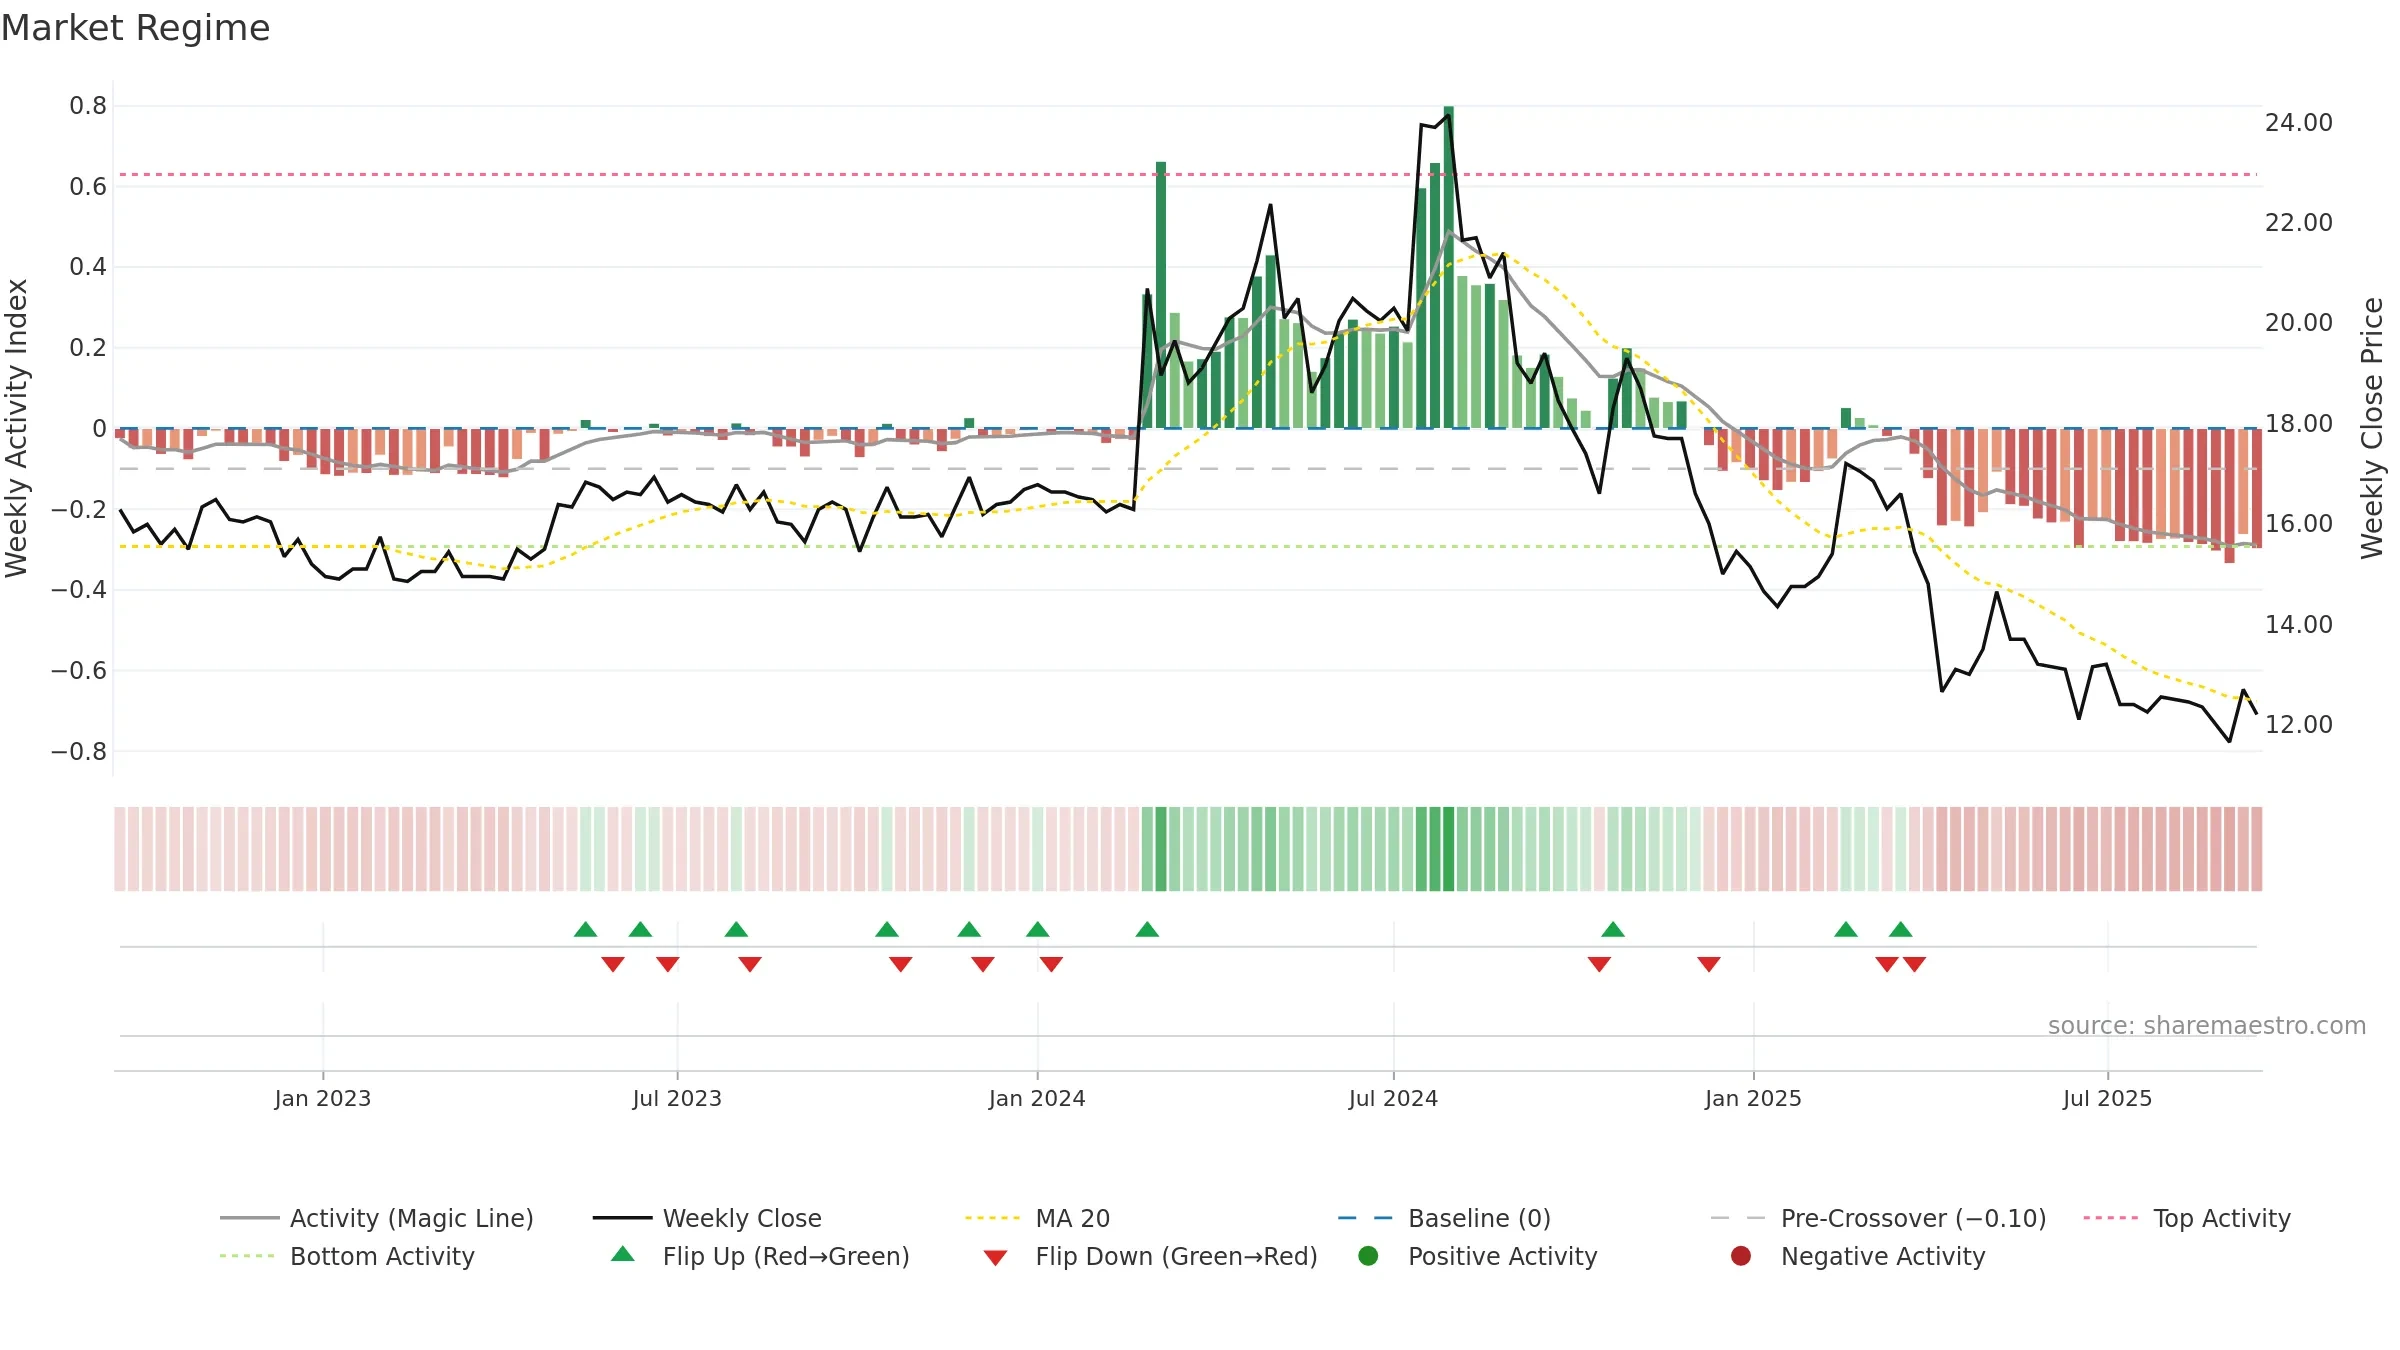Image resolution: width=2400 pixels, height=1350 pixels.
Task: Select the last Flip Up marker before Jul 2025
Action: [x=1901, y=930]
